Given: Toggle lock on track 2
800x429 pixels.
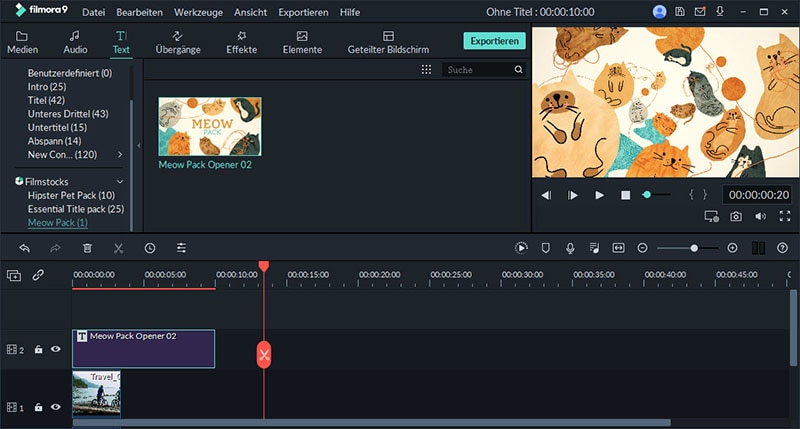Looking at the screenshot, I should tap(38, 349).
